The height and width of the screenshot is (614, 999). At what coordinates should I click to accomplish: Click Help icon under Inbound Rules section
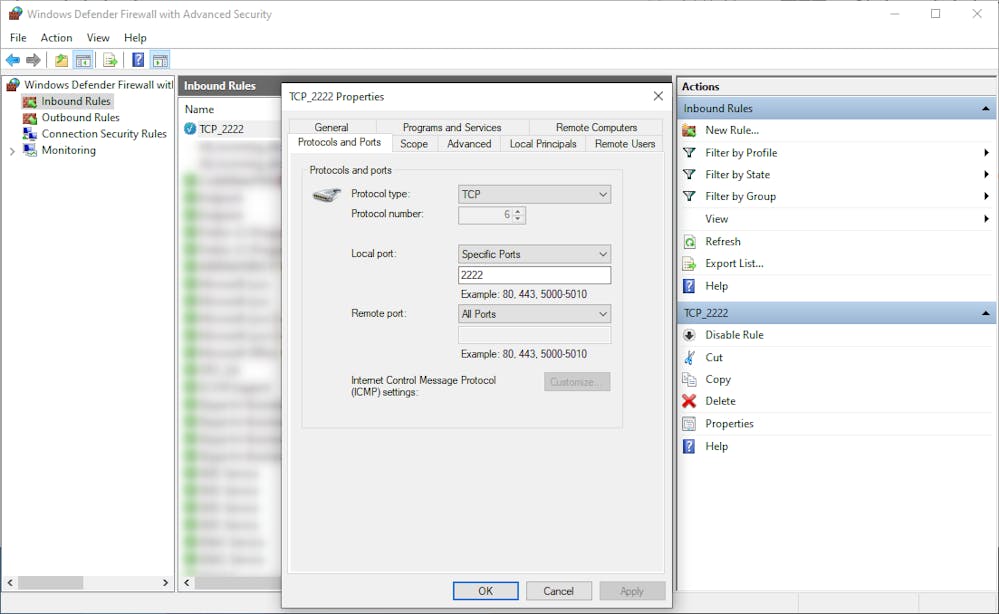tap(689, 286)
